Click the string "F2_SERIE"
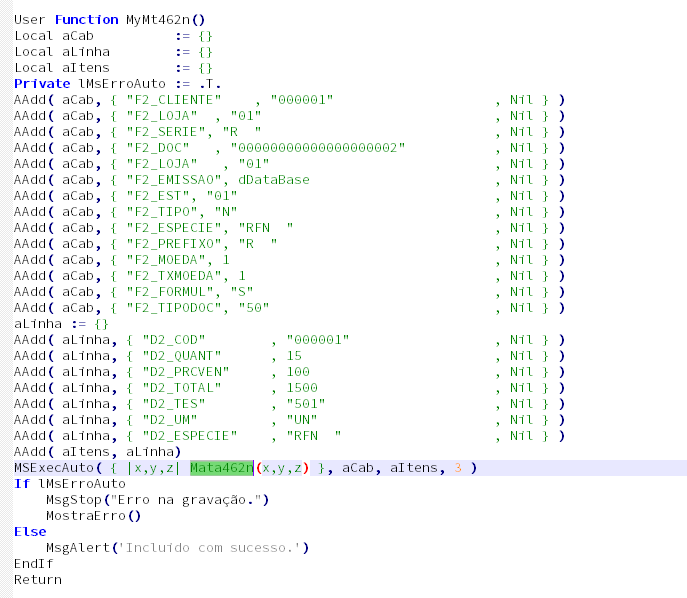This screenshot has height=598, width=687. coord(166,132)
